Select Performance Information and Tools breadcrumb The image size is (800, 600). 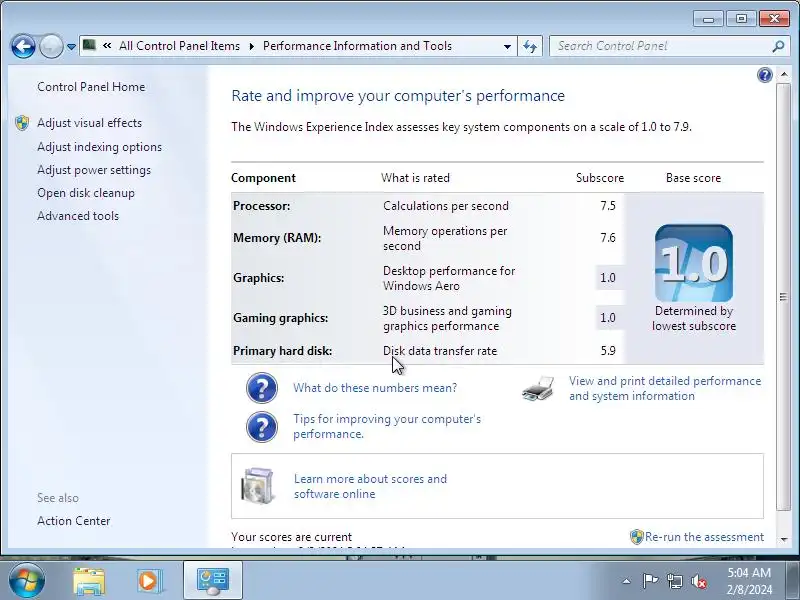coord(357,46)
